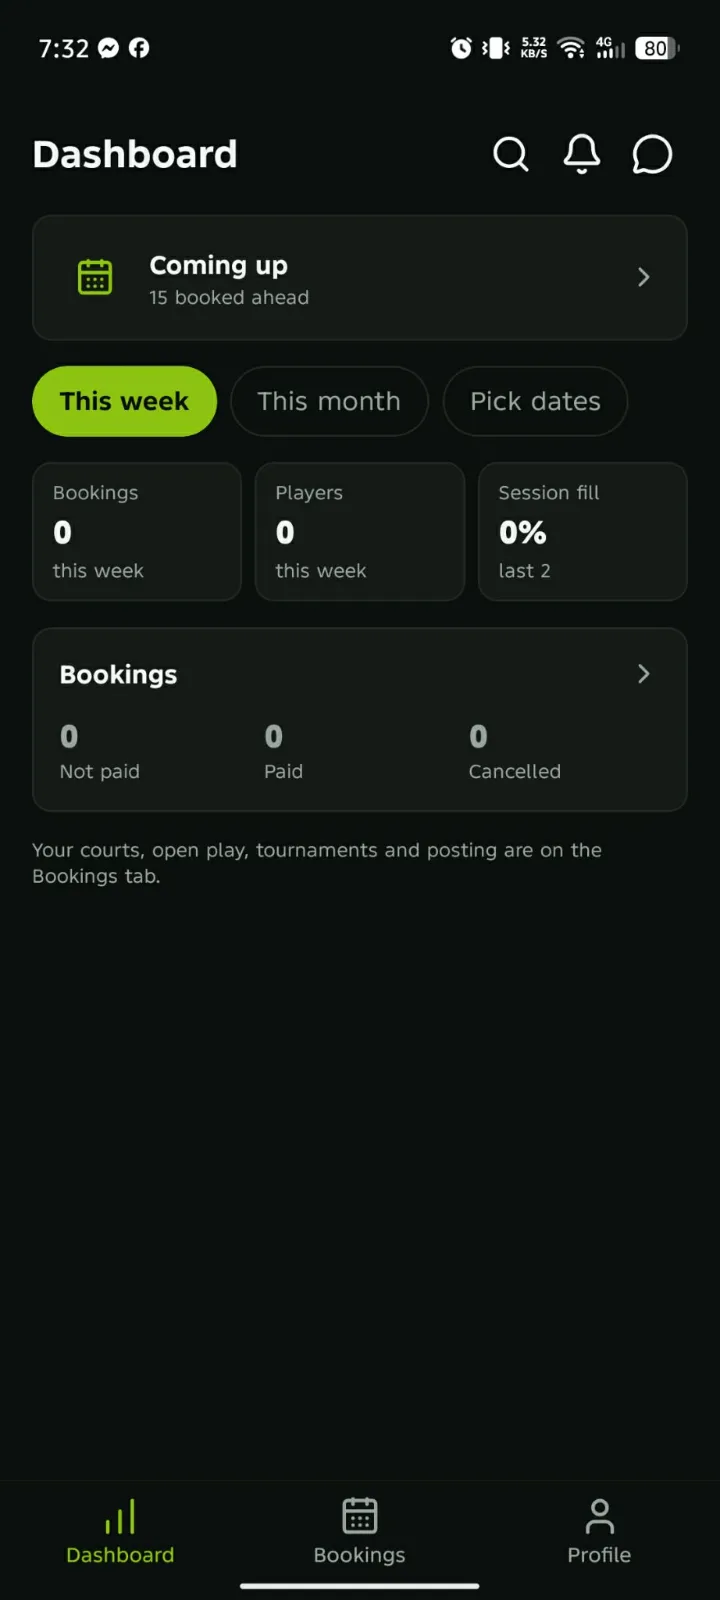Choose the Pick dates filter chip
720x1600 pixels.
point(535,401)
